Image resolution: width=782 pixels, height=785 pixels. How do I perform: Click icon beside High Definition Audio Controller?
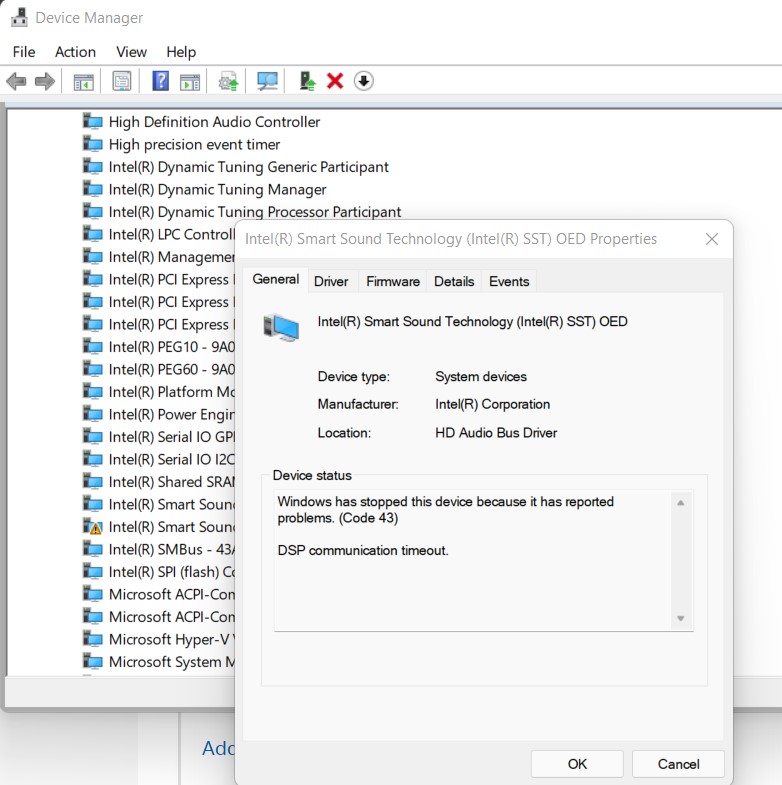93,122
